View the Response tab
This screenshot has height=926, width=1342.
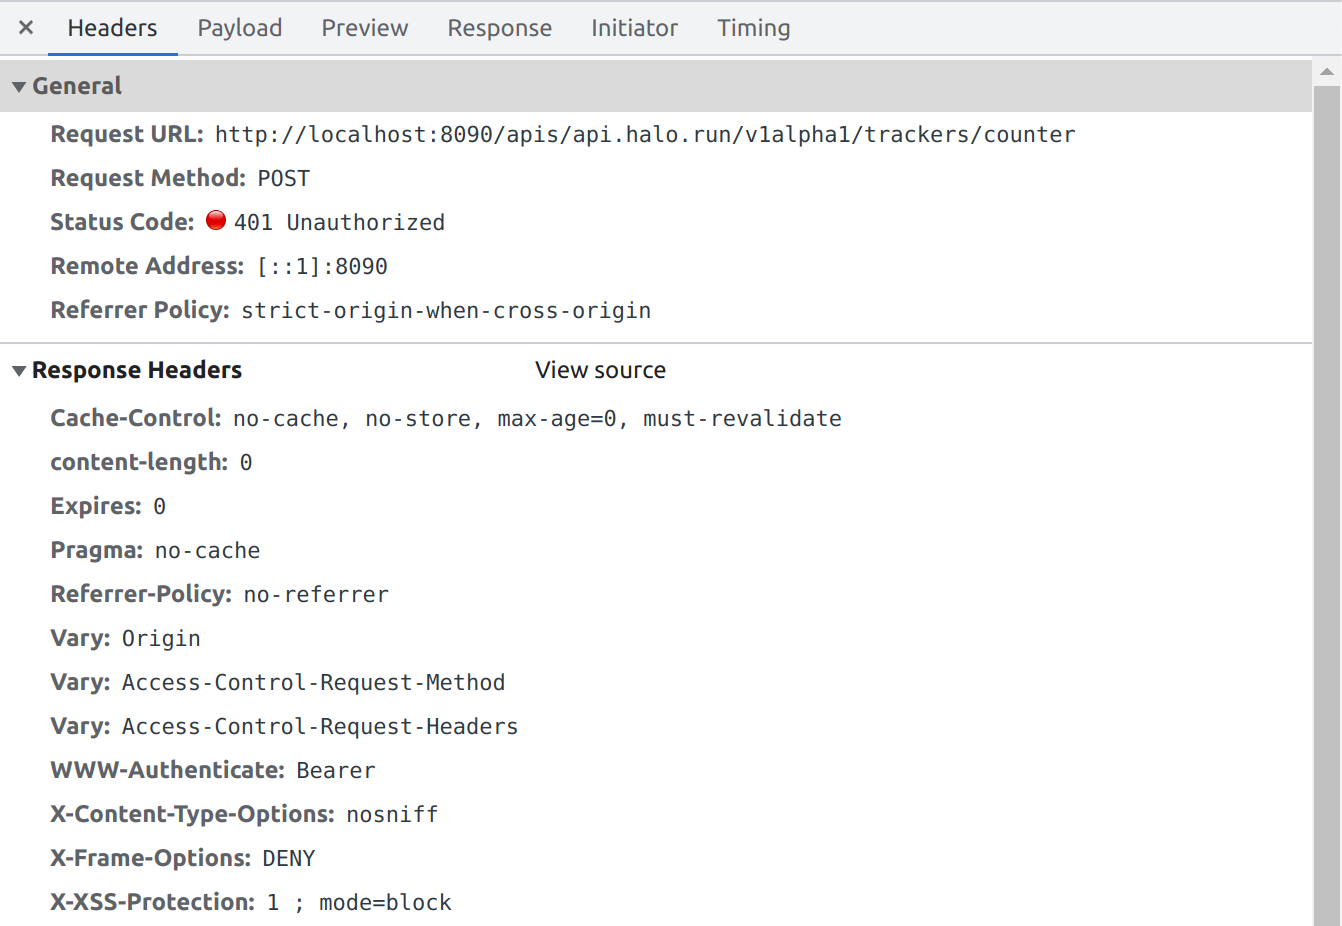click(499, 28)
